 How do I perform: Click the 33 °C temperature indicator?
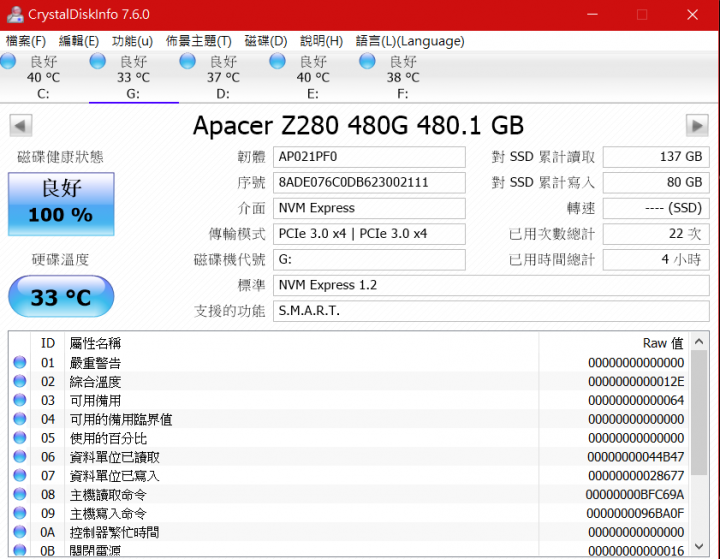click(61, 297)
